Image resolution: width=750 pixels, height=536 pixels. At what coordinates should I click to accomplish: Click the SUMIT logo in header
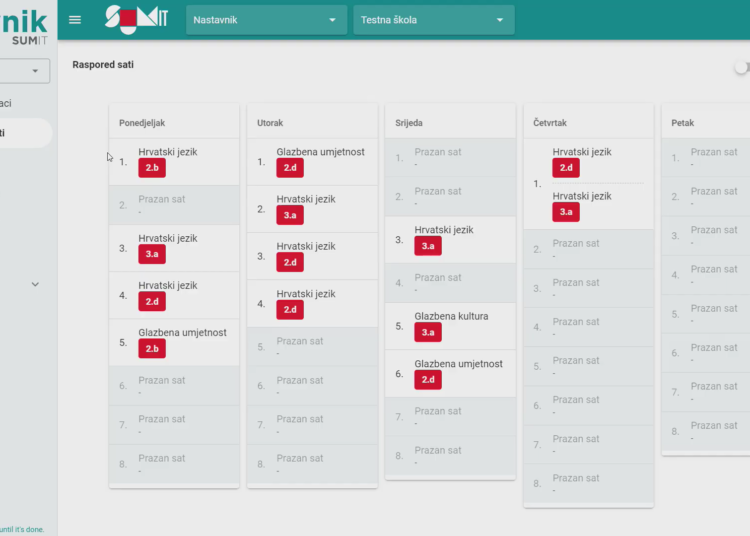(x=136, y=19)
